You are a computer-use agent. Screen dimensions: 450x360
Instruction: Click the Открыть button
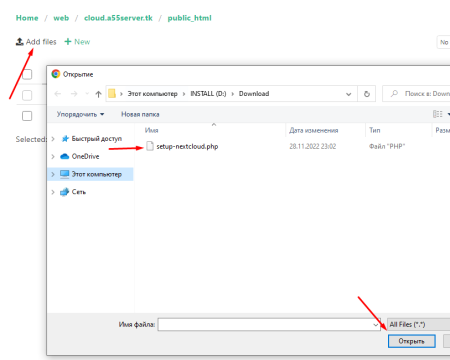point(412,341)
